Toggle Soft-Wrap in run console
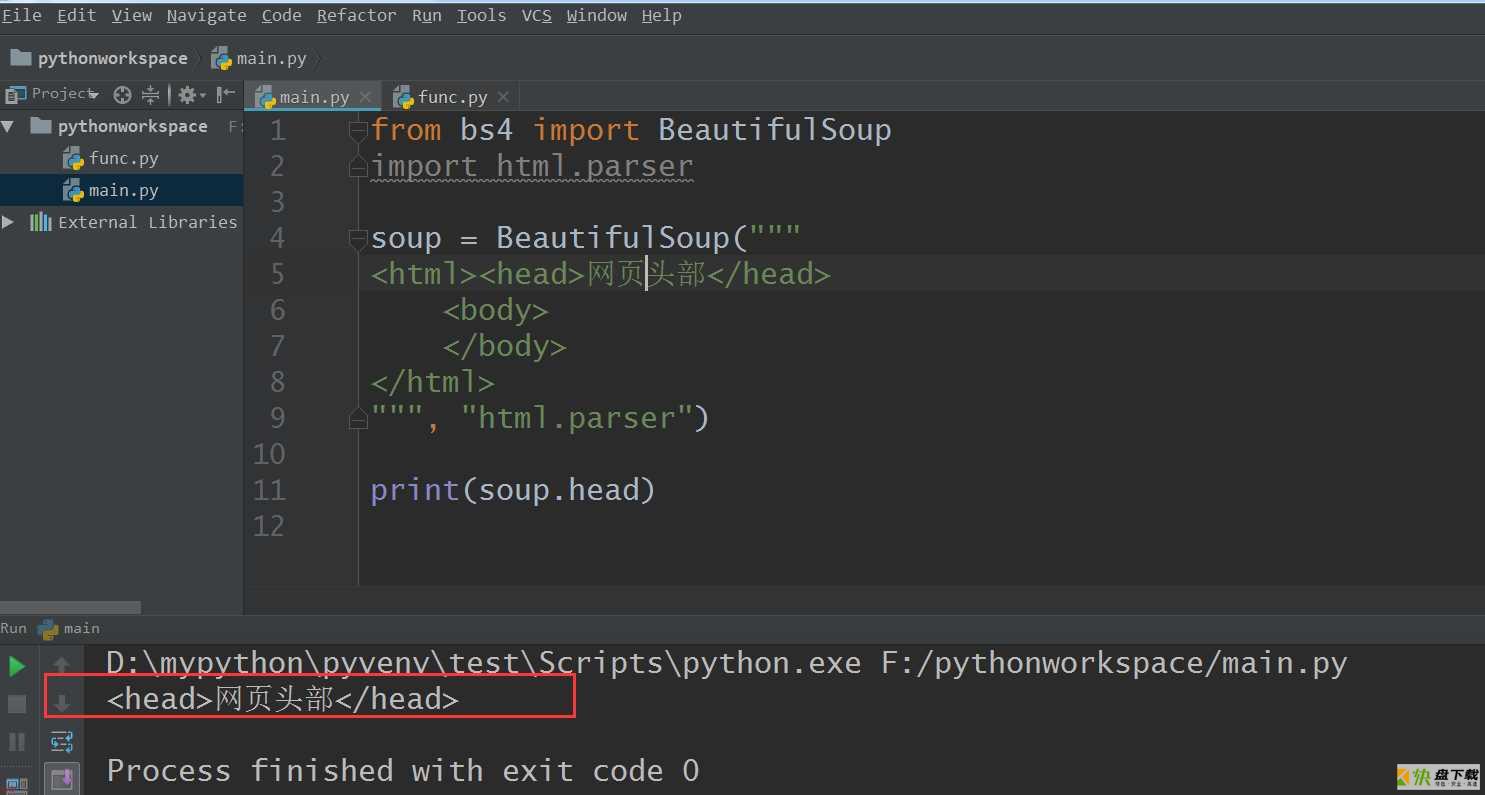 coord(62,741)
